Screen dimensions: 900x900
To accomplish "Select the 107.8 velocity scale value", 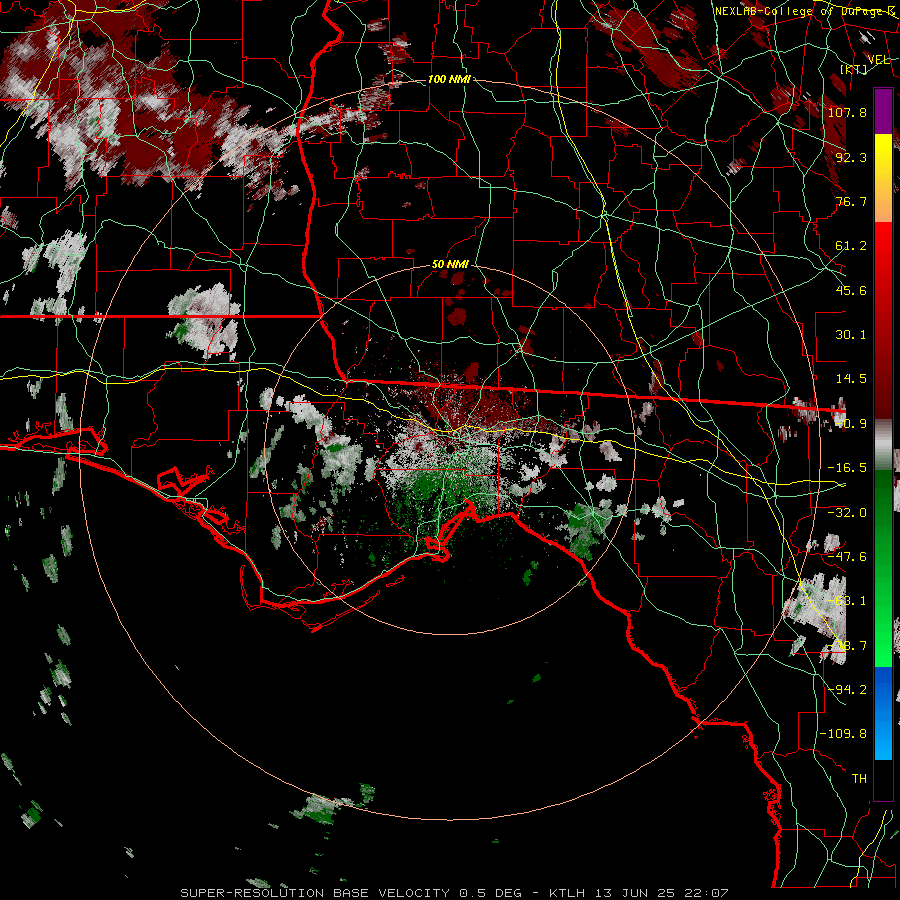I will (847, 112).
